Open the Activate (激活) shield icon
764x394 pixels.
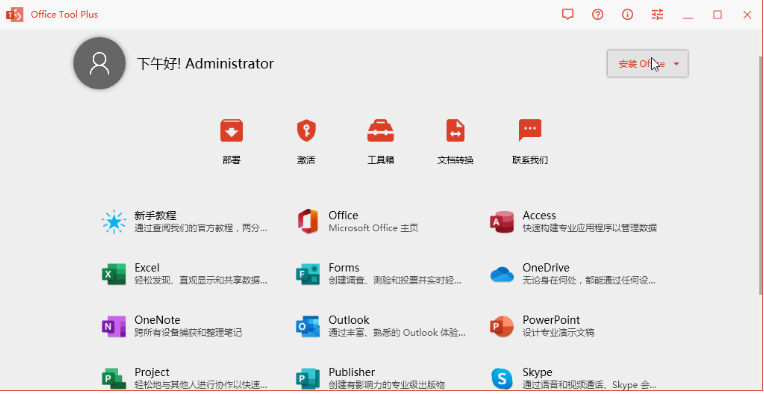(x=306, y=131)
